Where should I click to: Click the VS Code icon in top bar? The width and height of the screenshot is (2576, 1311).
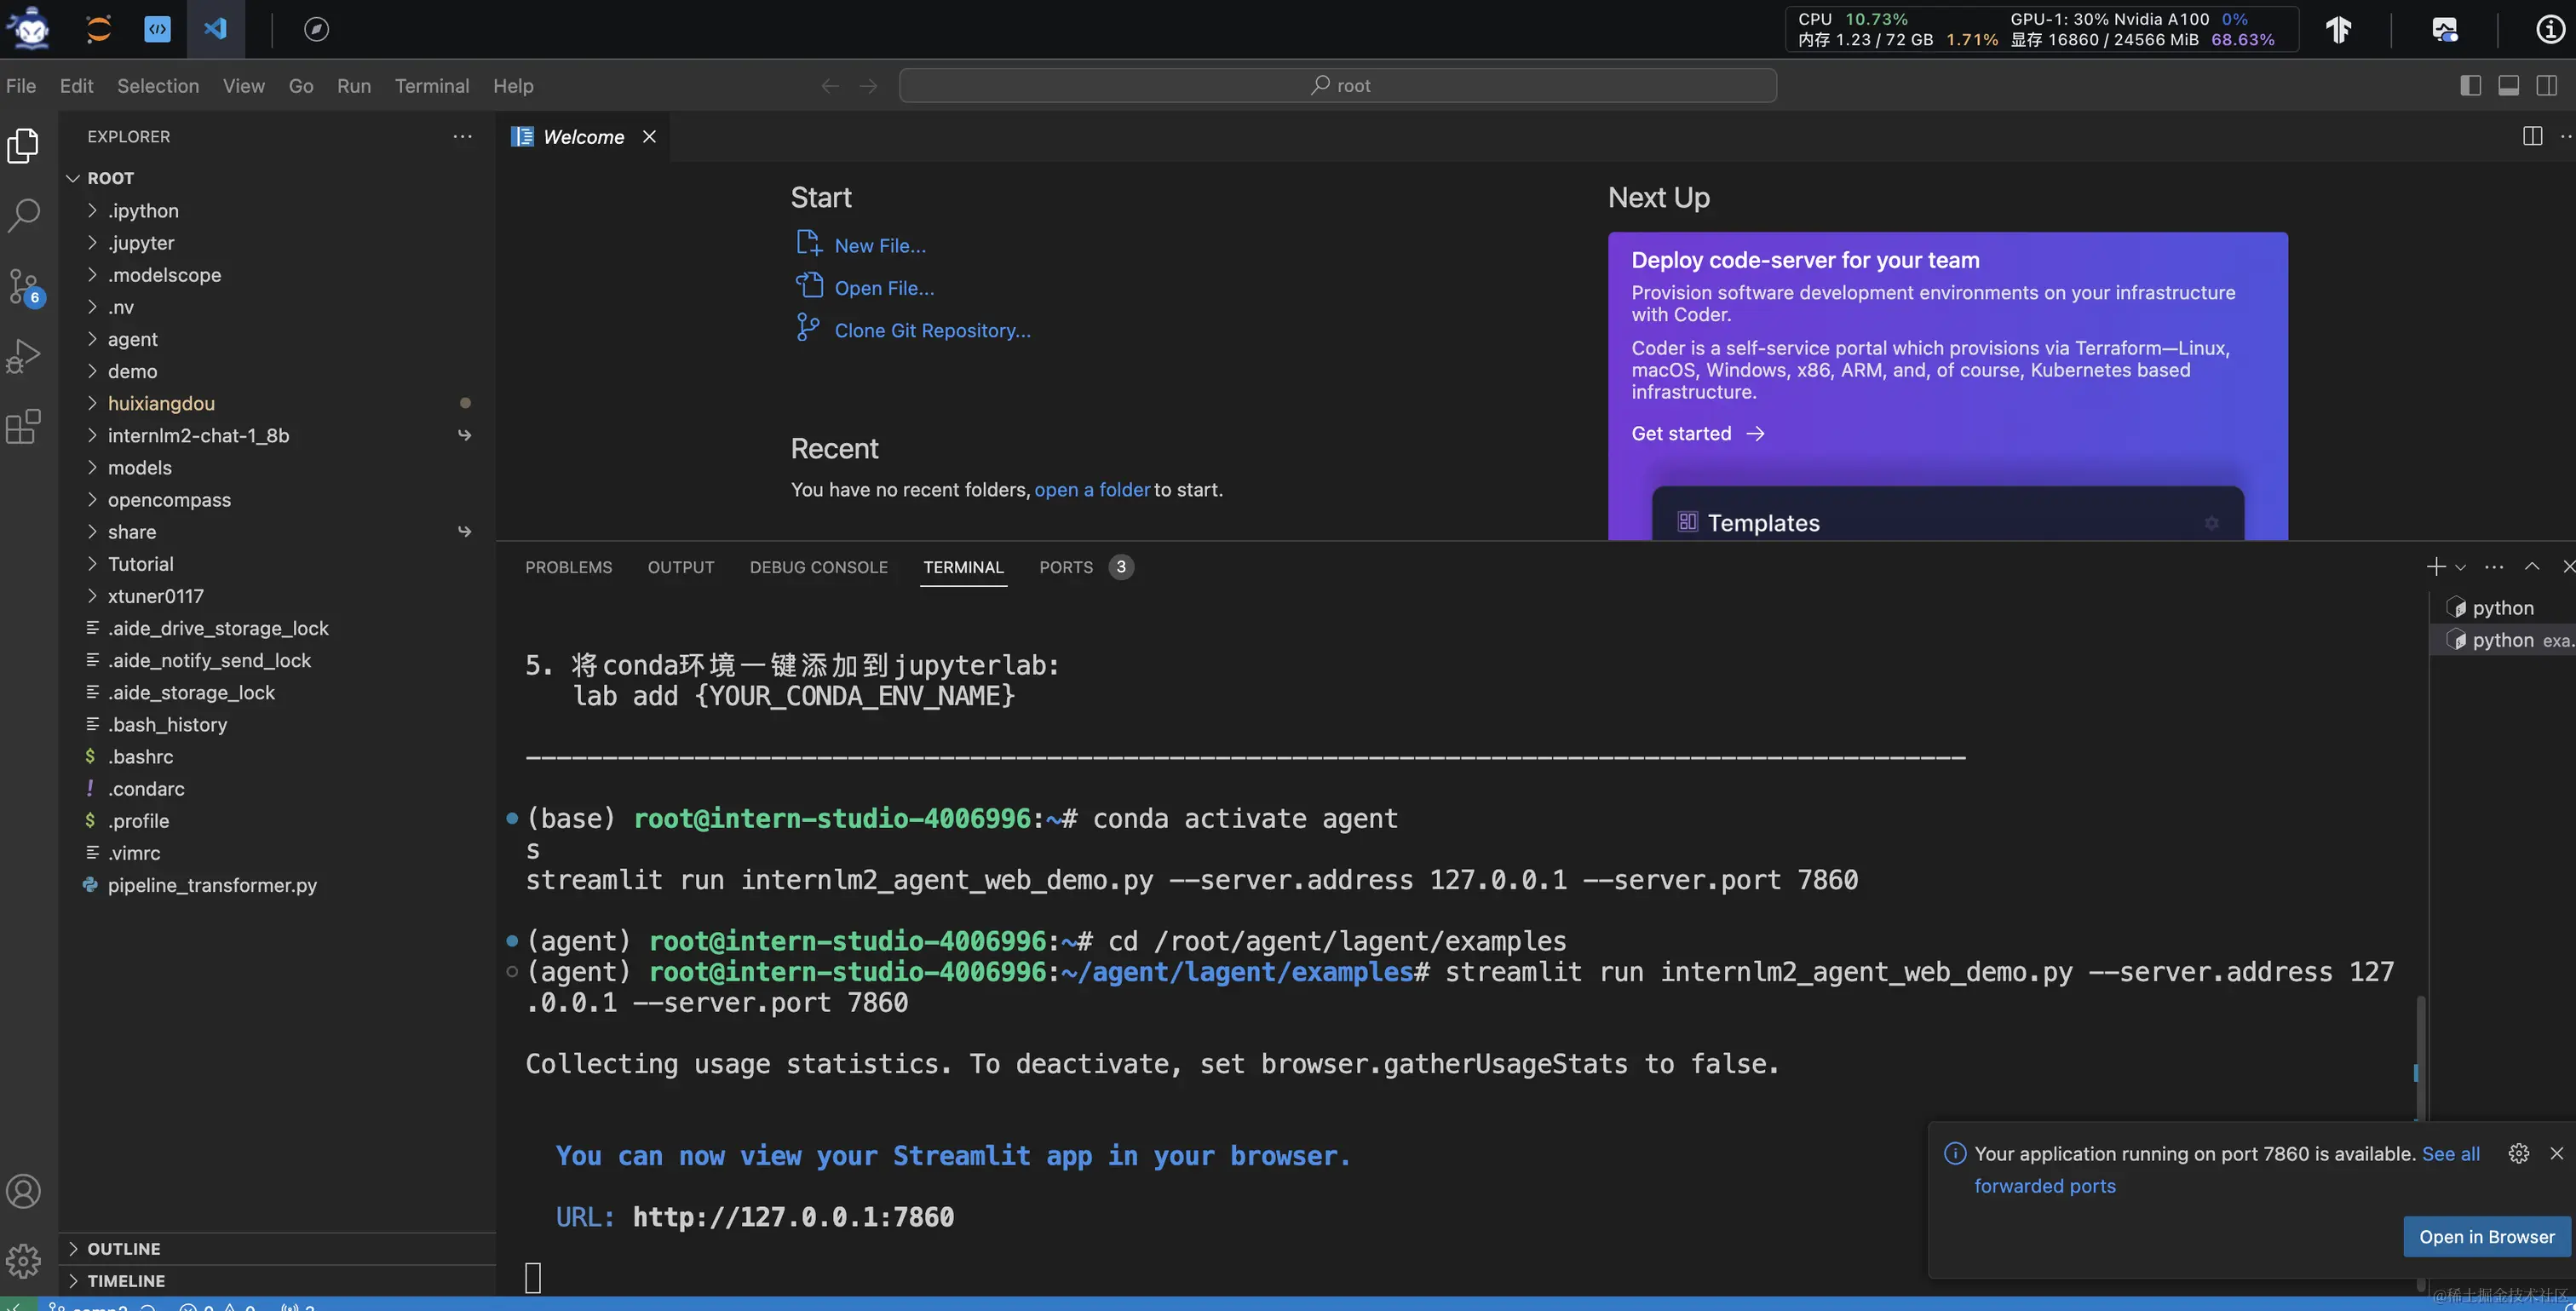tap(215, 29)
